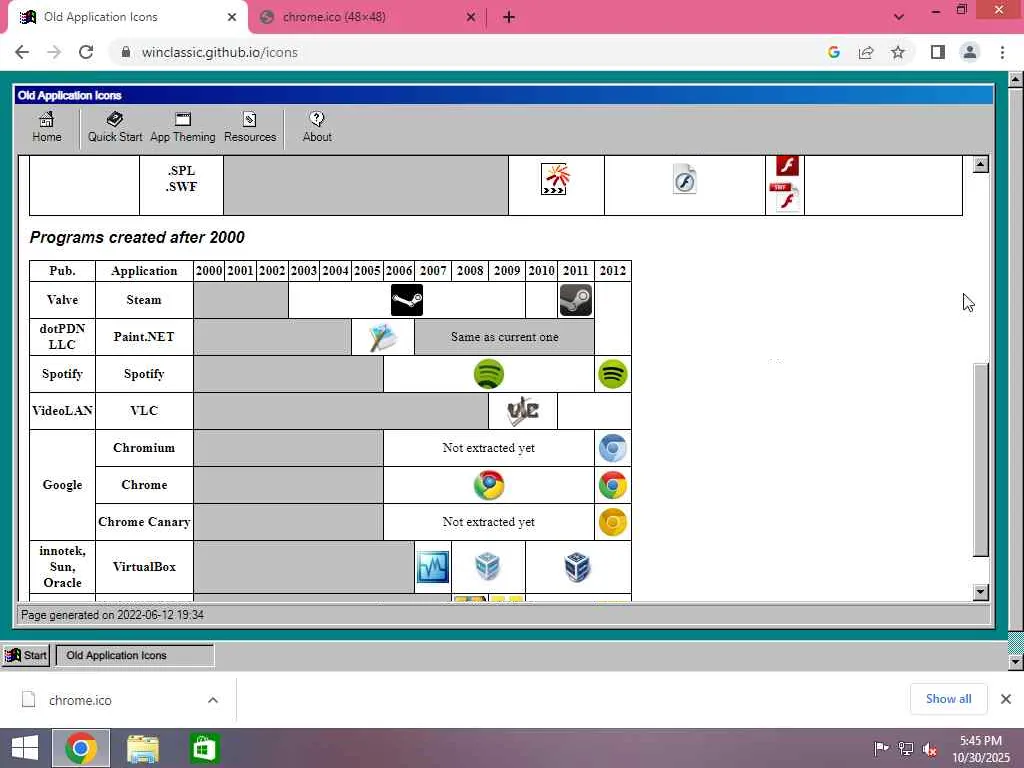This screenshot has width=1024, height=768.
Task: Click Chromium 'Not extracted yet' cell
Action: pyautogui.click(x=488, y=448)
